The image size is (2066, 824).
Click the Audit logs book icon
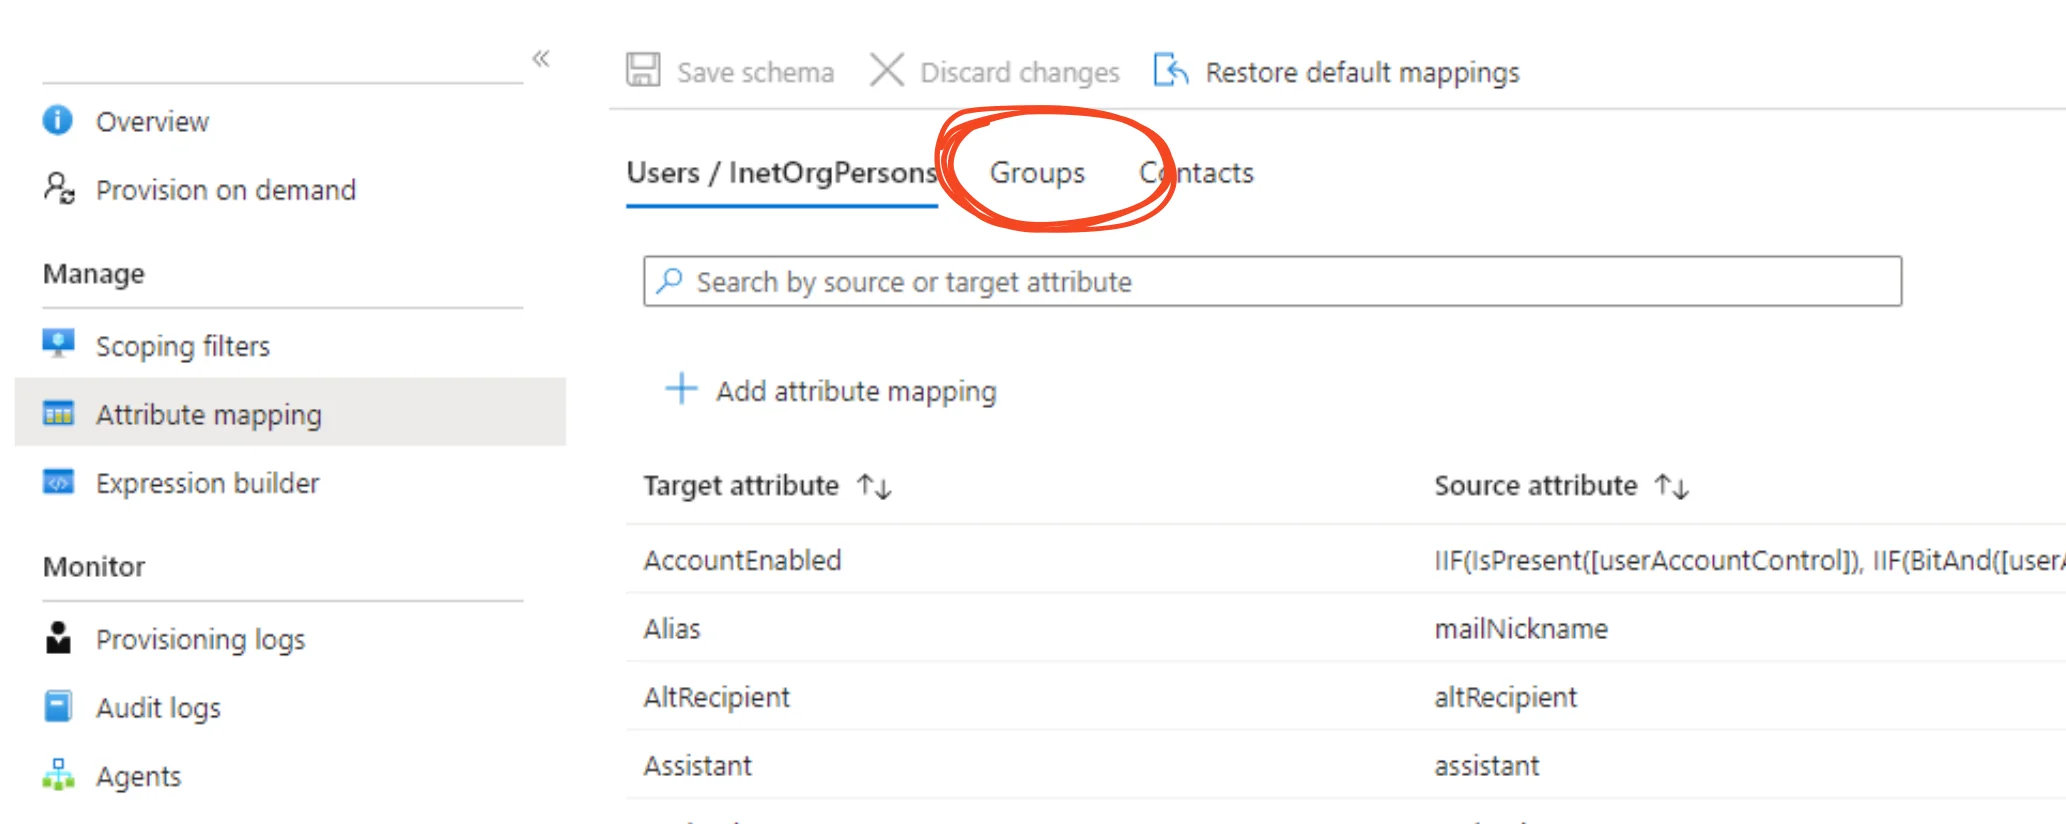58,706
